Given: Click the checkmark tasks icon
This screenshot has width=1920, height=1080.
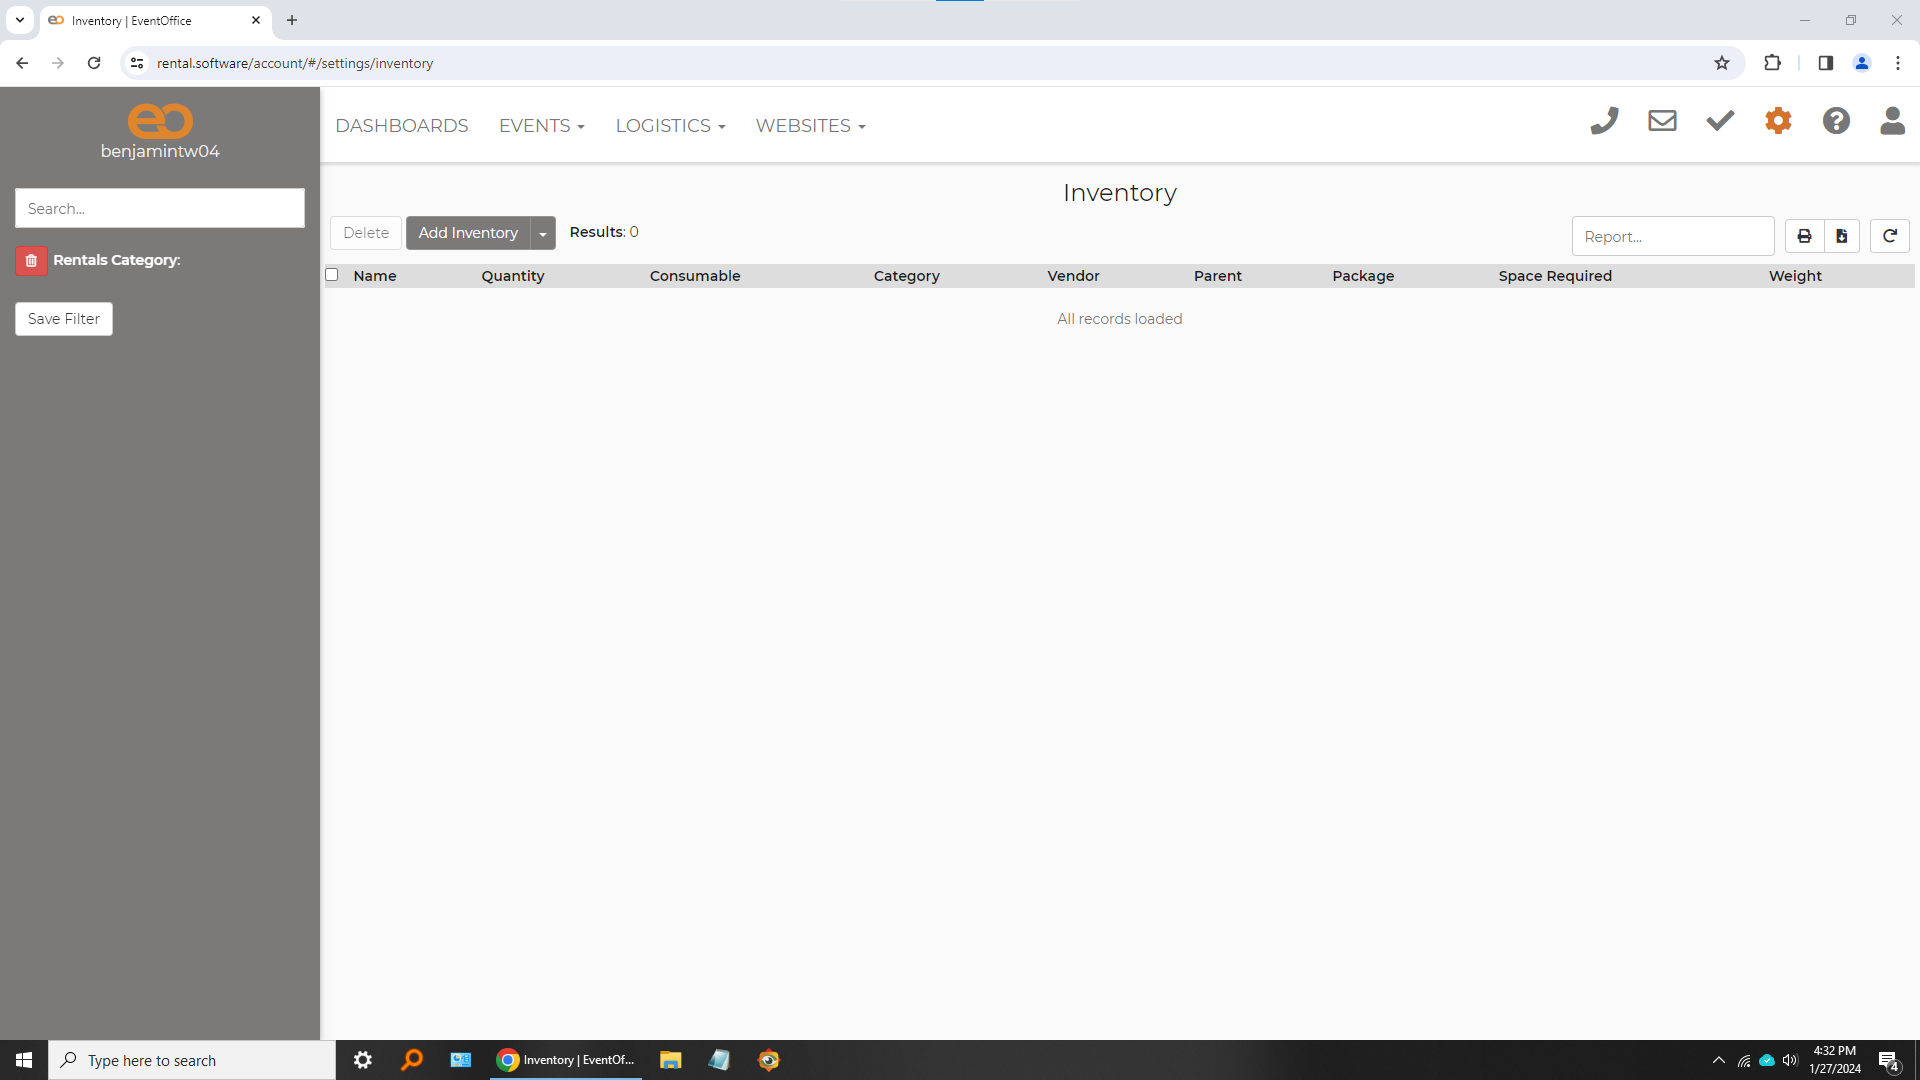Looking at the screenshot, I should 1720,122.
